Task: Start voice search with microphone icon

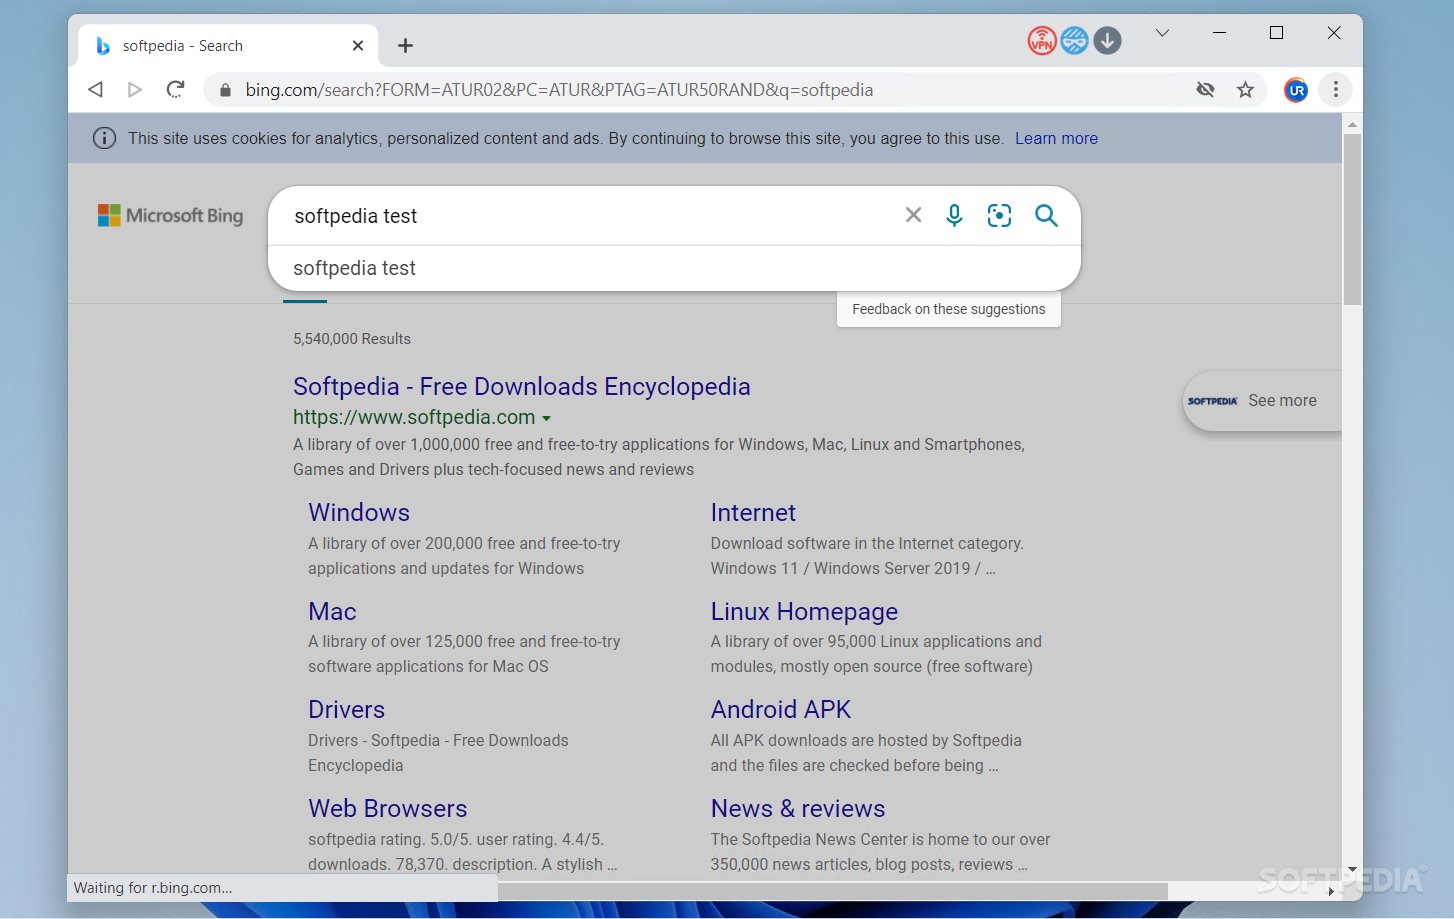Action: tap(954, 215)
